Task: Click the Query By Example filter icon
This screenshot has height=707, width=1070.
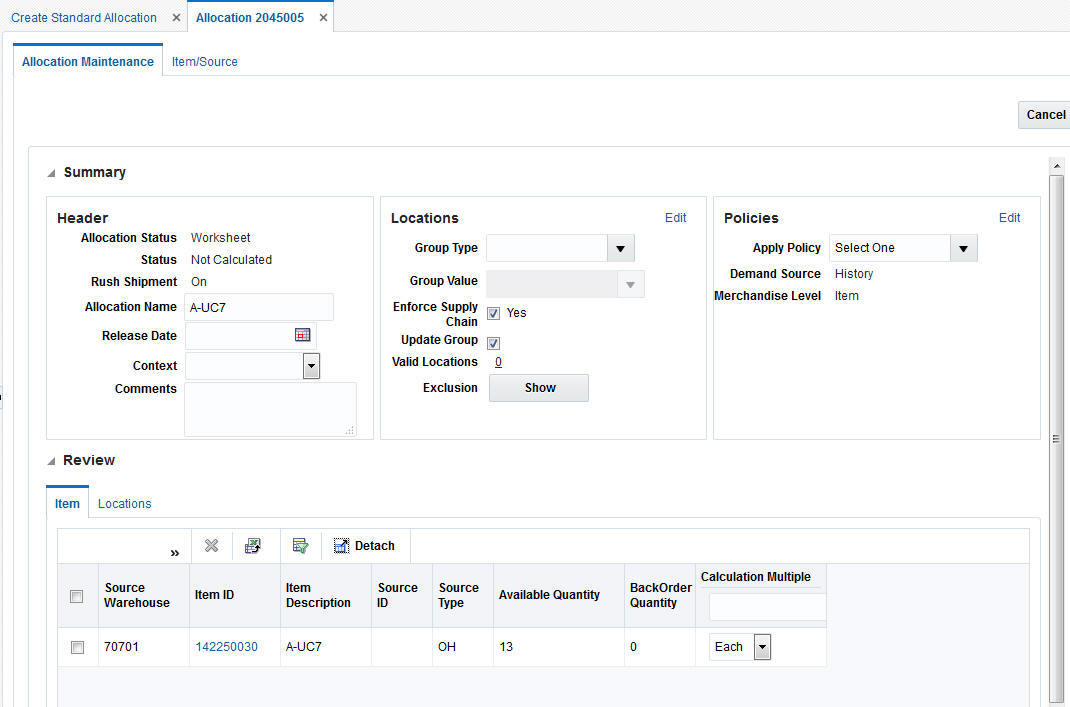Action: click(300, 545)
